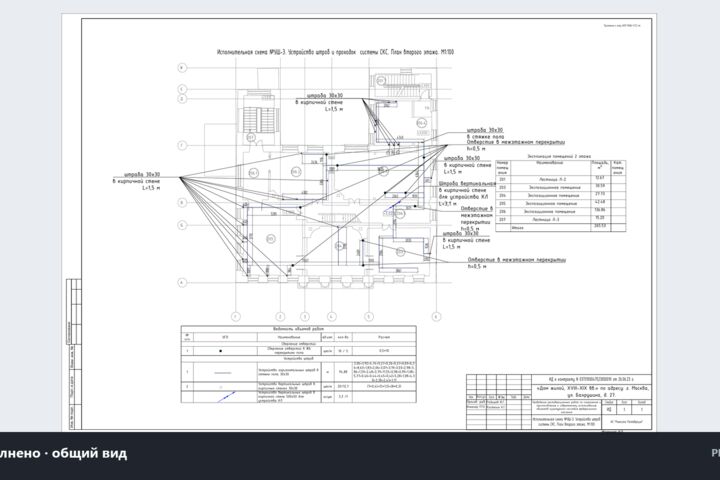Click grid axis marker 3 below plan
The width and height of the screenshot is (720, 480).
[305, 316]
